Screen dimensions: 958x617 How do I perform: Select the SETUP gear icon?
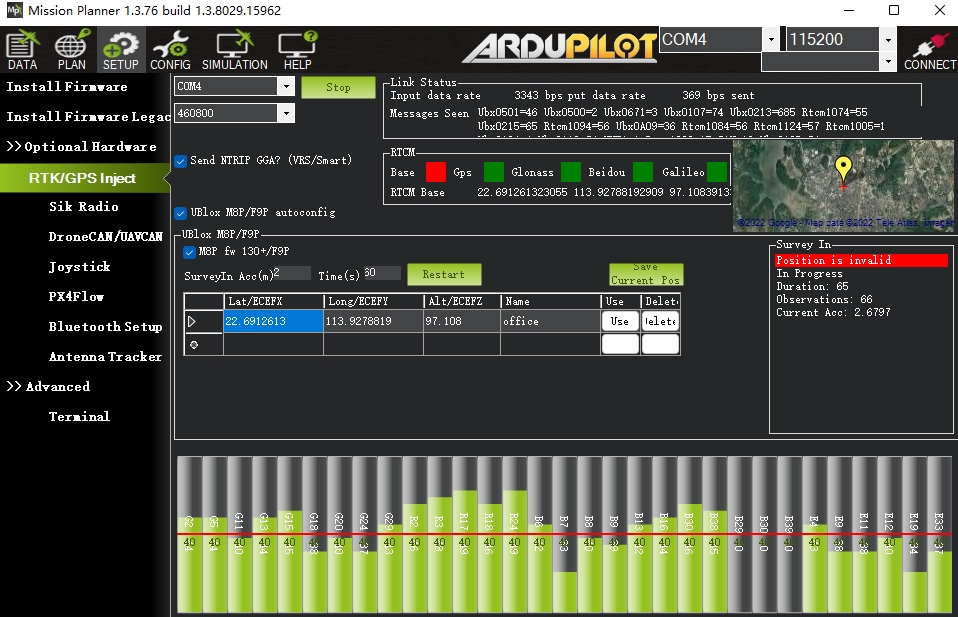pos(120,49)
